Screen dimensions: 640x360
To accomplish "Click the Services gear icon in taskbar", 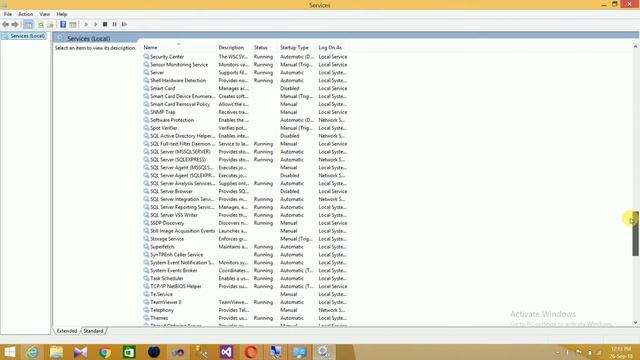I will 324,352.
